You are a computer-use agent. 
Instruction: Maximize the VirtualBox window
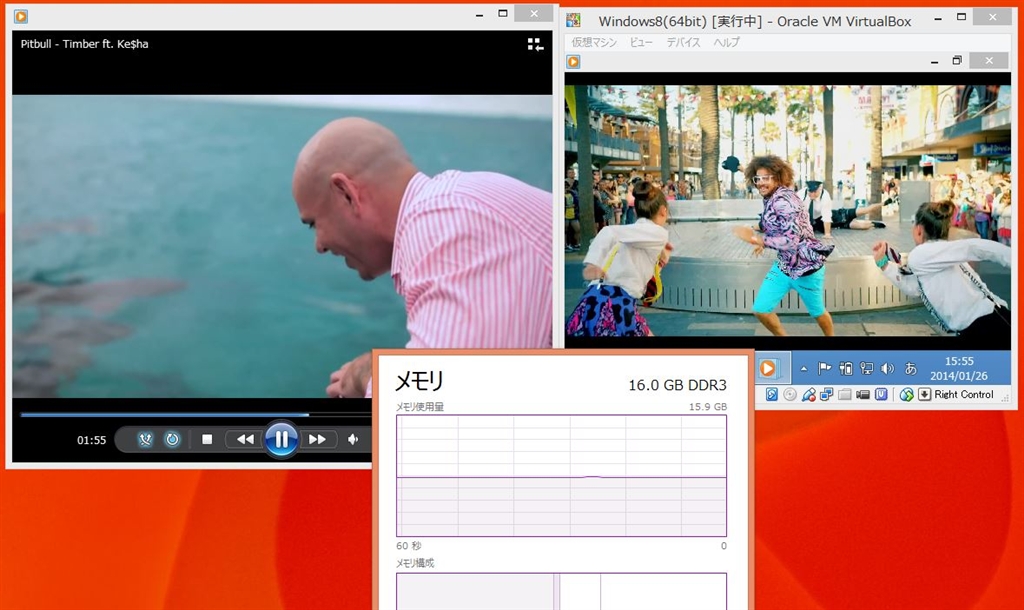961,18
